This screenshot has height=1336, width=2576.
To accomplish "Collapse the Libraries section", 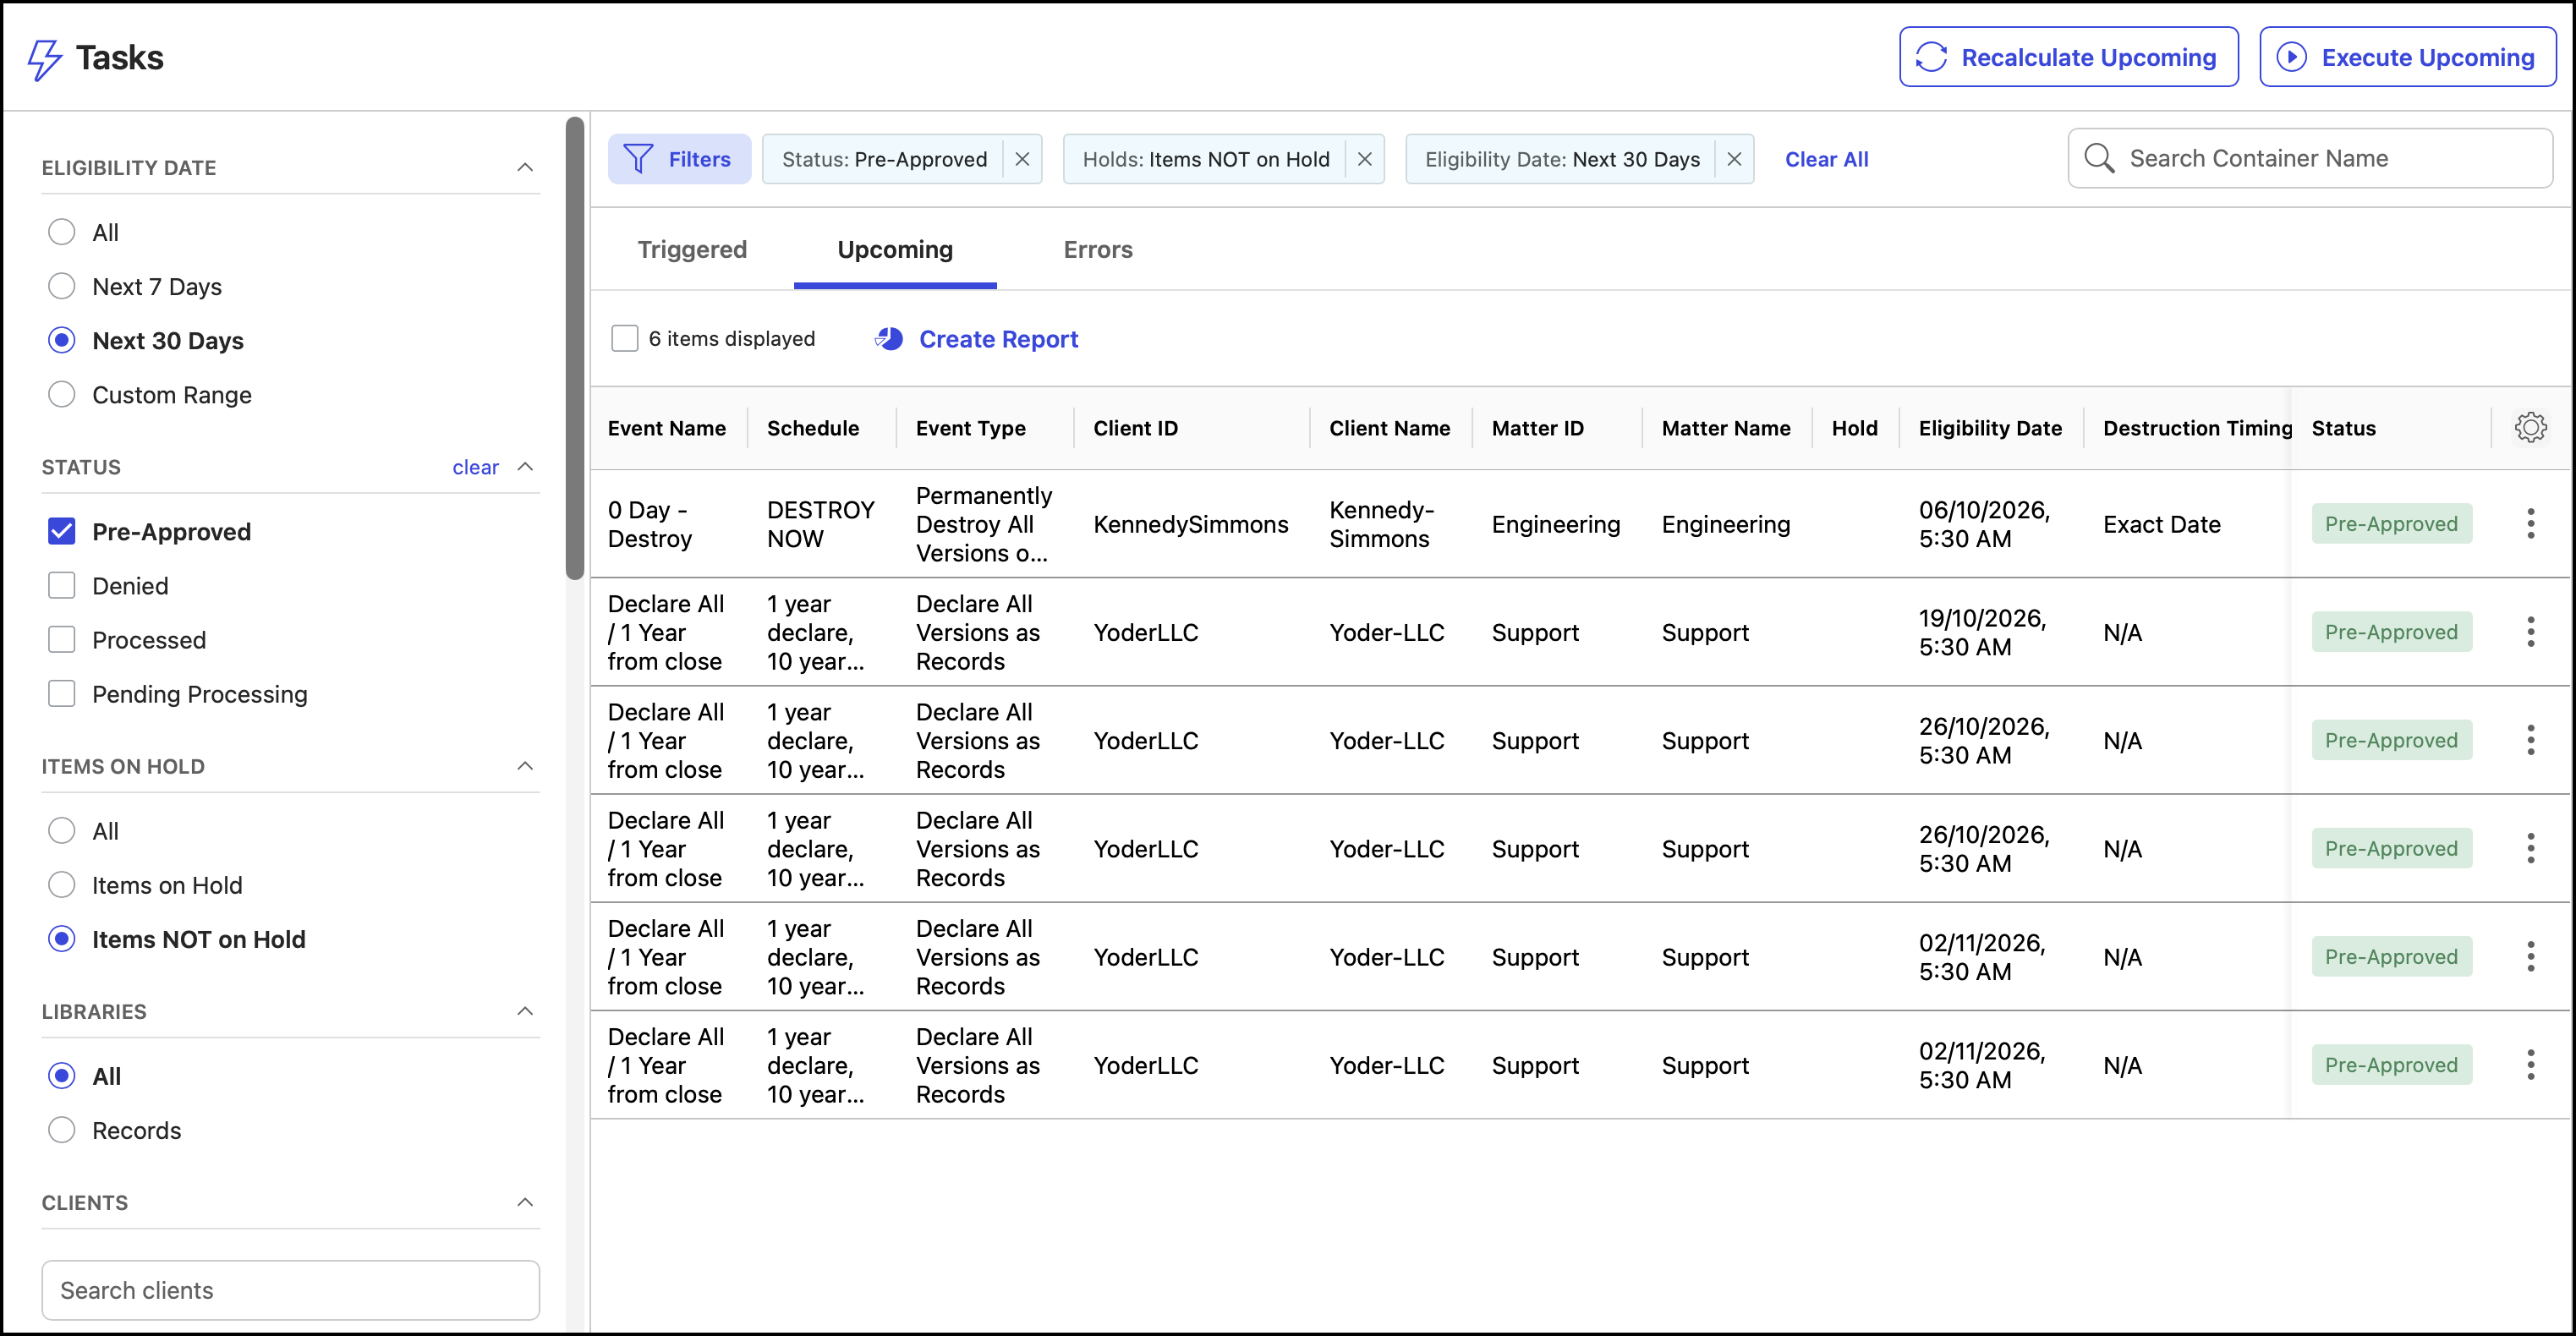I will 525,1011.
